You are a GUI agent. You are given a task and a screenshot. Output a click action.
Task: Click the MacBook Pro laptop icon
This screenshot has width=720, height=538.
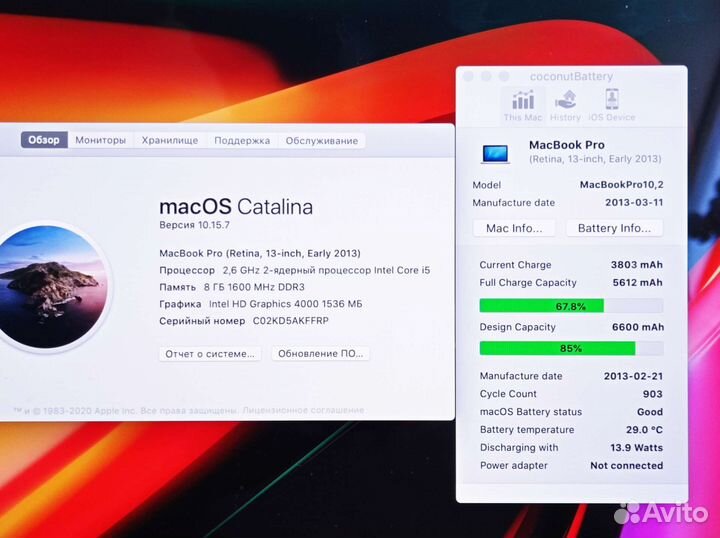click(495, 154)
